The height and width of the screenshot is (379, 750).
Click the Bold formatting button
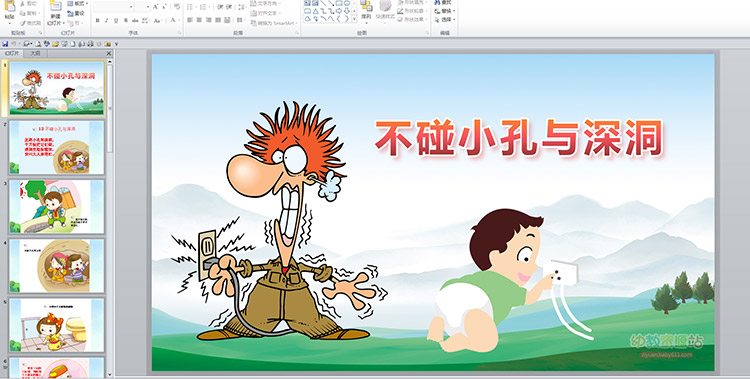(x=97, y=20)
